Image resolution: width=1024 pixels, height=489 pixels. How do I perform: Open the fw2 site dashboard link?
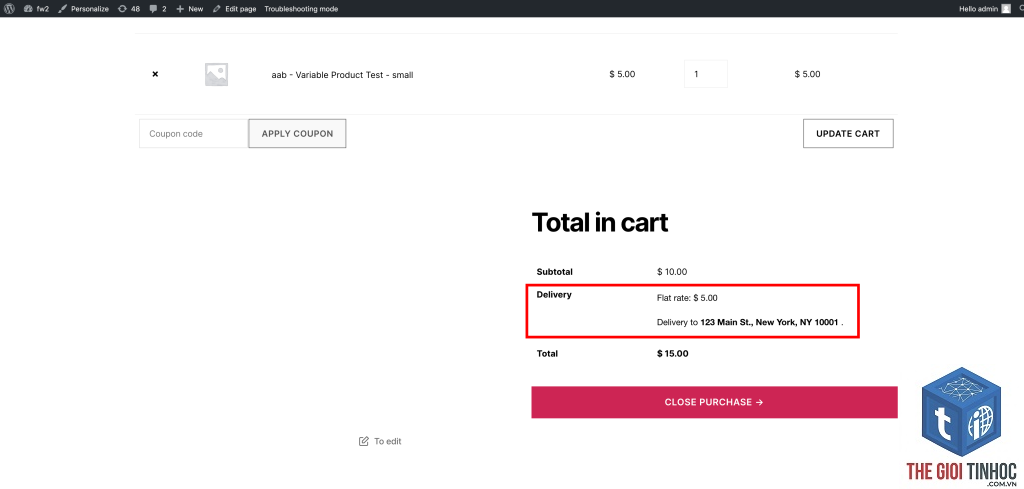[x=37, y=9]
